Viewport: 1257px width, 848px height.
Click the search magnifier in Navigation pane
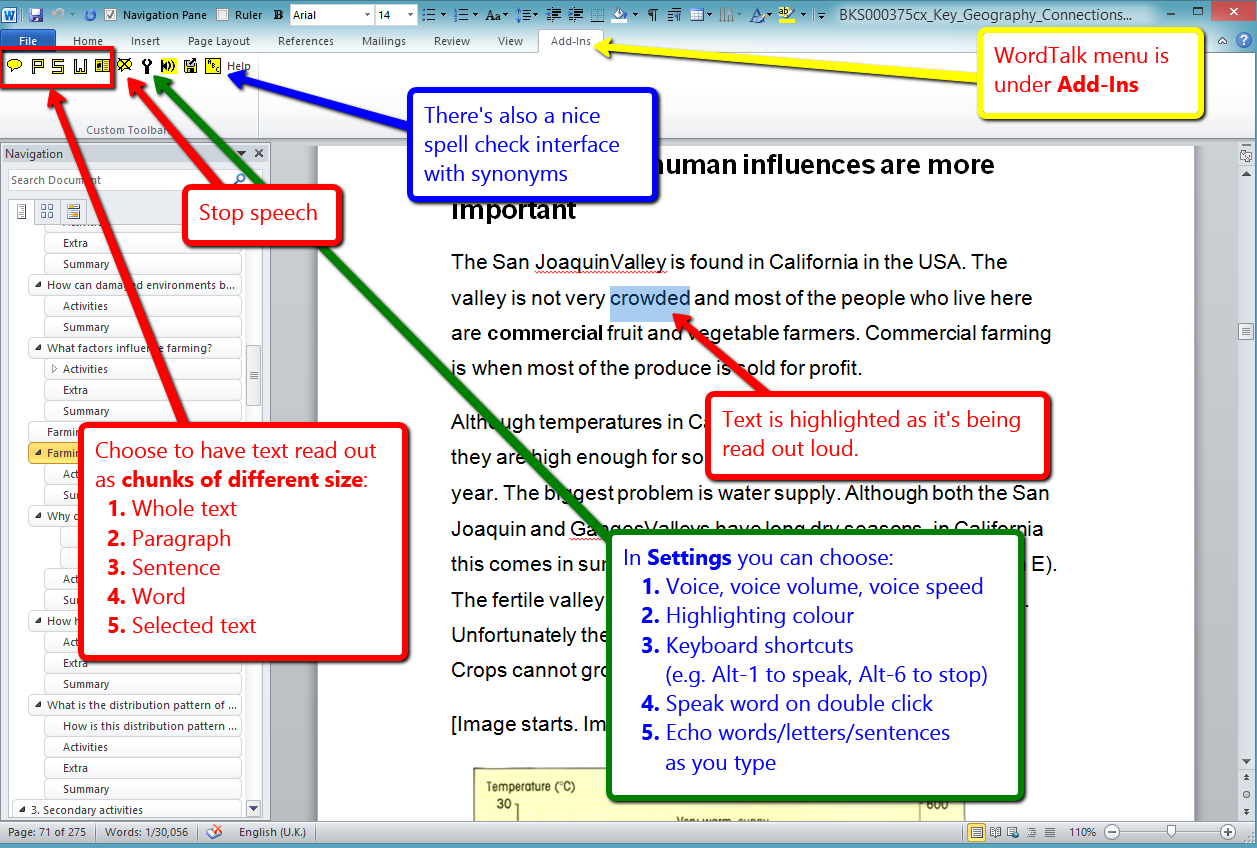click(240, 180)
